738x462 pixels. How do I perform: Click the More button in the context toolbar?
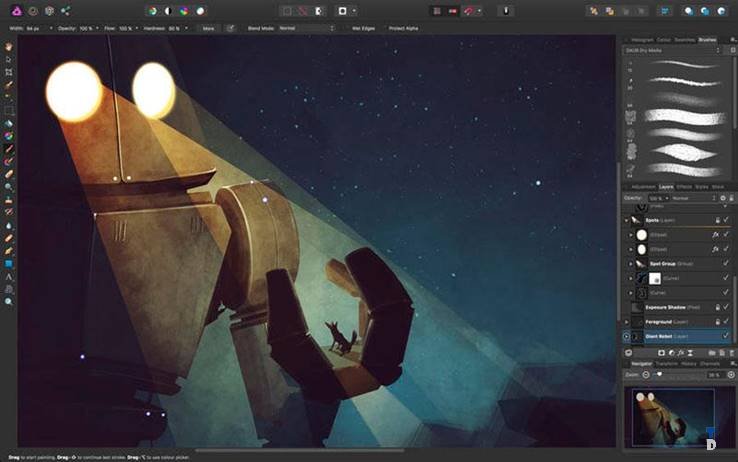pyautogui.click(x=208, y=28)
